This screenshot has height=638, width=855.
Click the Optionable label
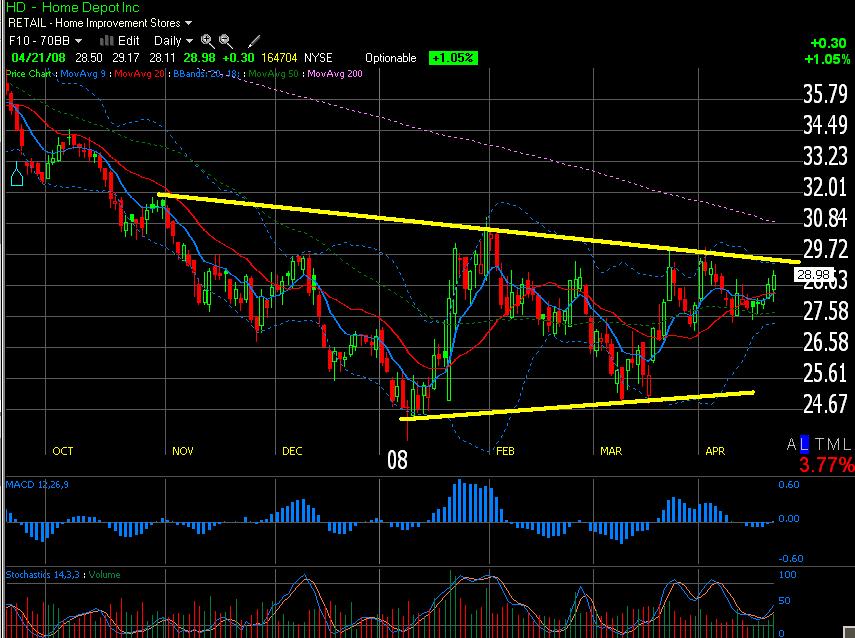[390, 58]
